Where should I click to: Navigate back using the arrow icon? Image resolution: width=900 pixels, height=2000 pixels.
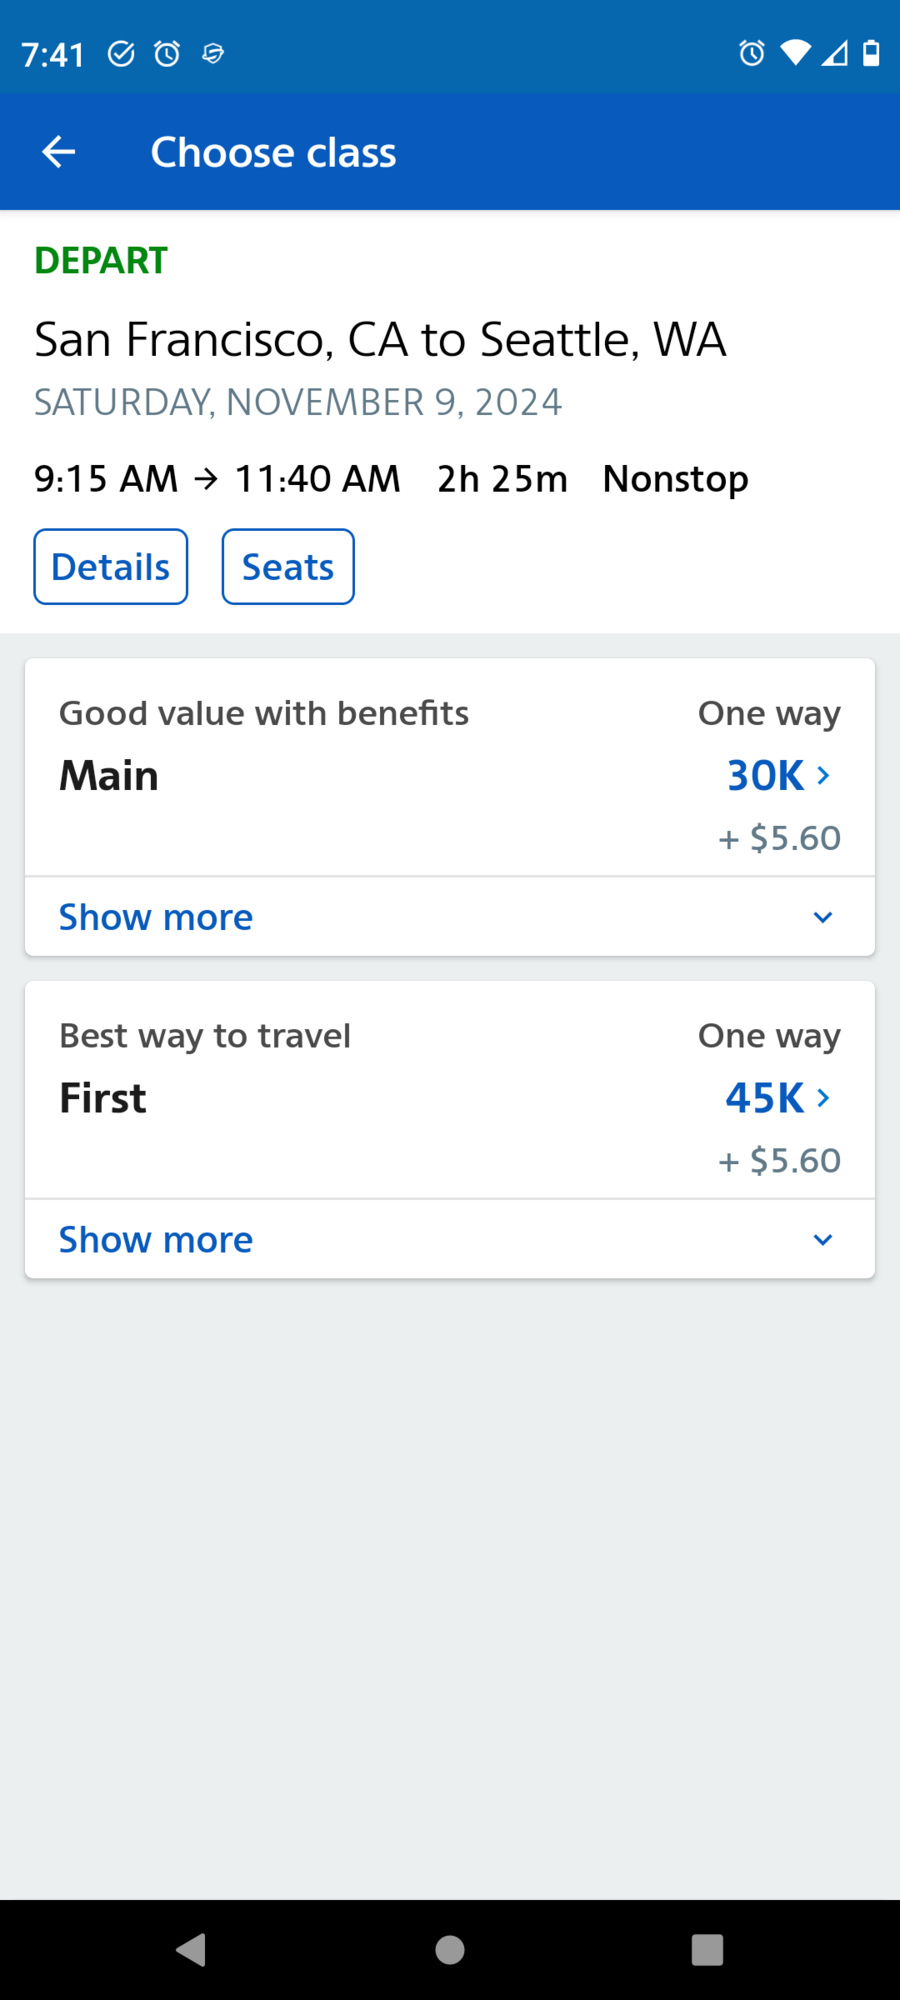click(x=57, y=151)
